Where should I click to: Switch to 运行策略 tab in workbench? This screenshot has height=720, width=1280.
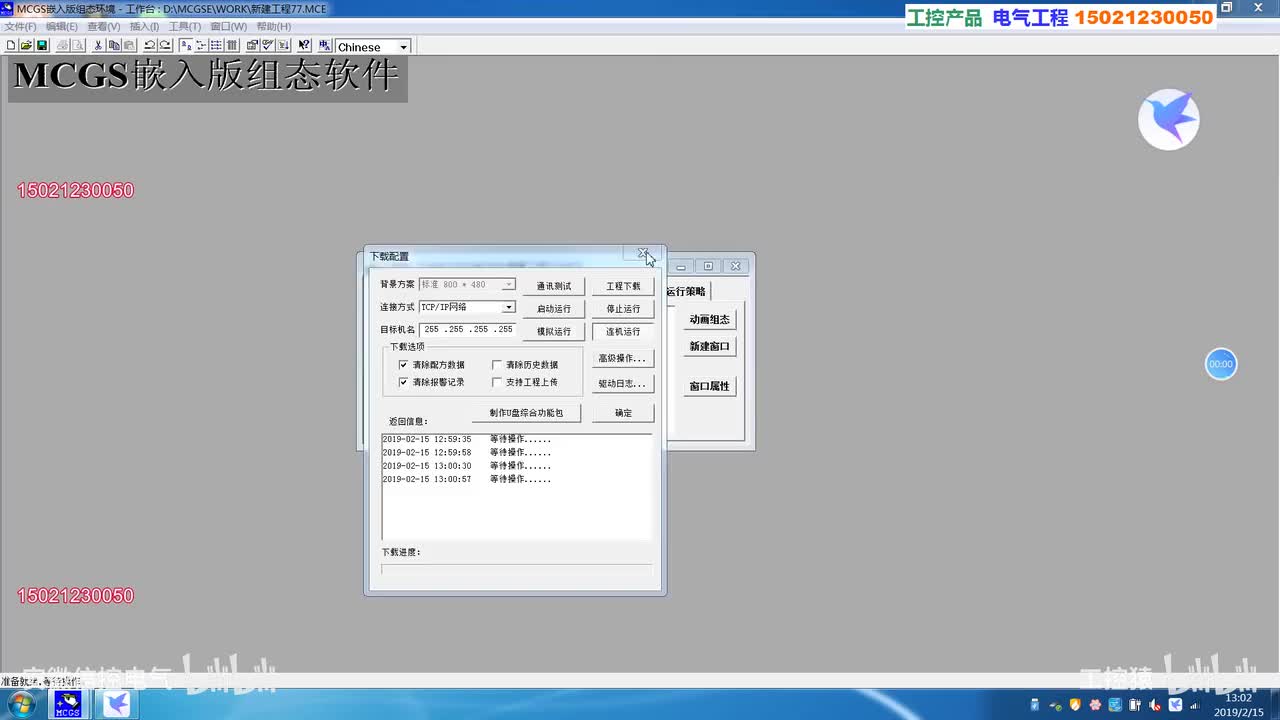[686, 291]
